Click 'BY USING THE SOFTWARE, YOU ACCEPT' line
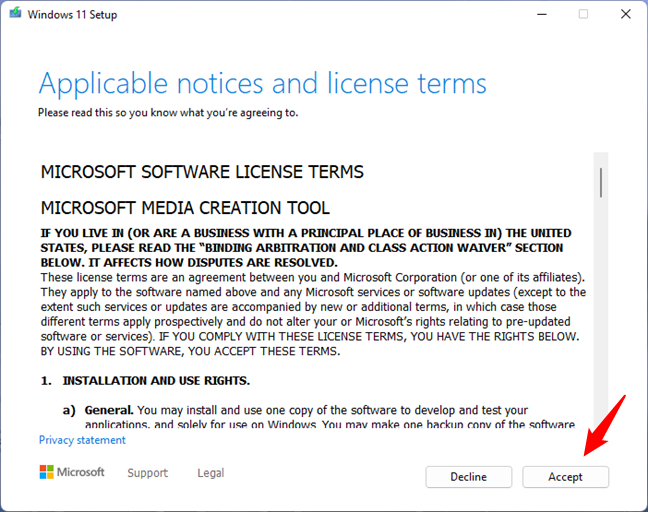 click(x=190, y=351)
